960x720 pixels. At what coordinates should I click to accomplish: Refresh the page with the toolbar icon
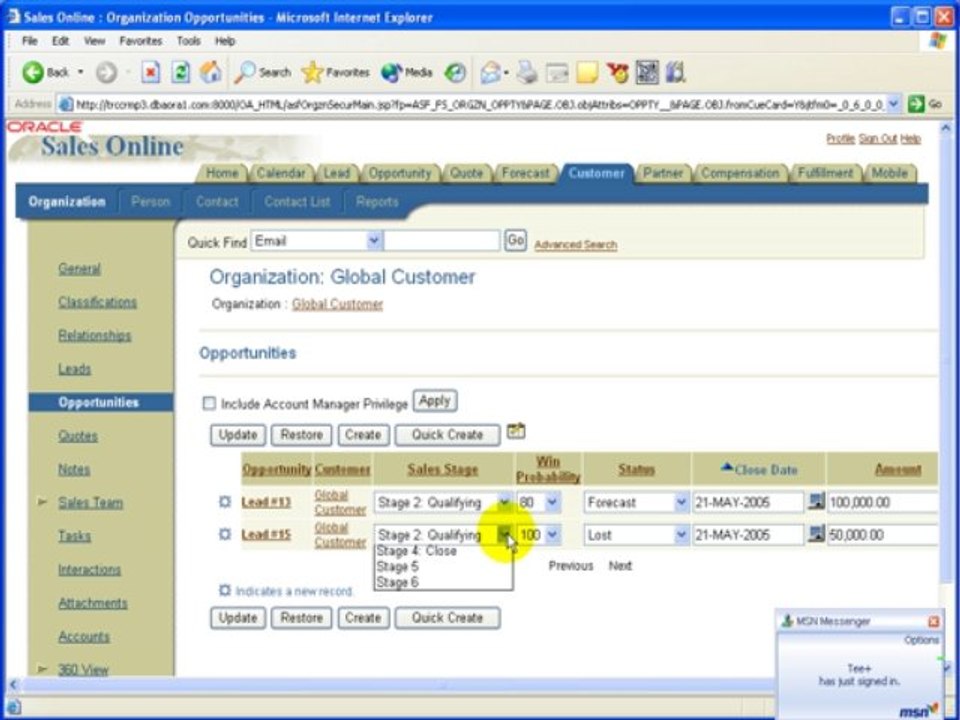(180, 72)
